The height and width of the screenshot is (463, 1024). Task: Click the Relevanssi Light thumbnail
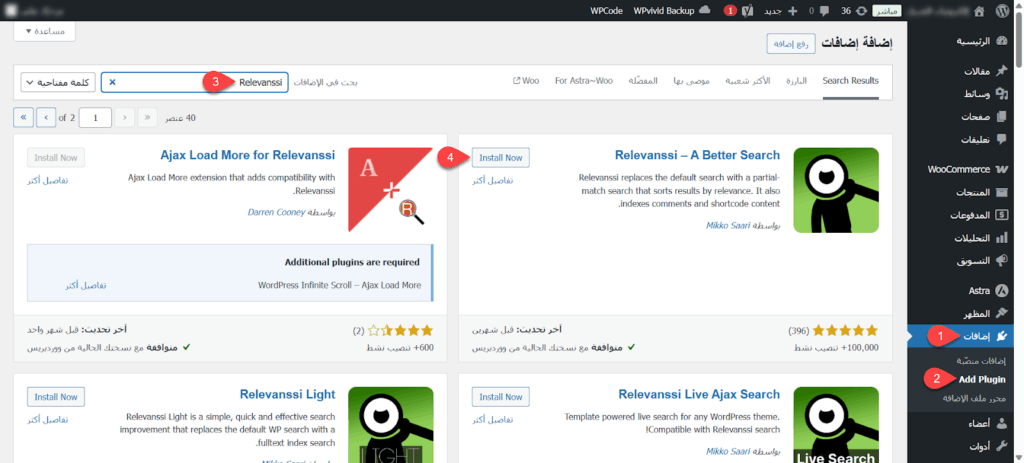point(391,425)
